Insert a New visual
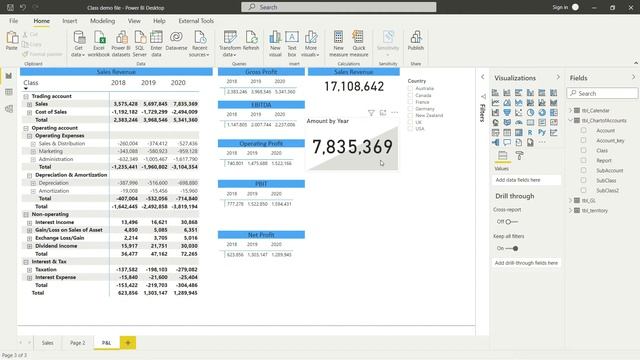This screenshot has height=360, width=640. pyautogui.click(x=275, y=43)
